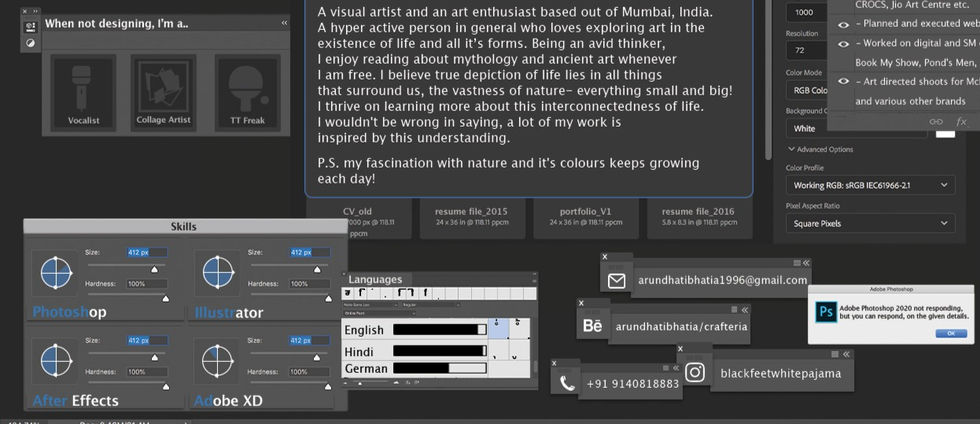Click the email envelope icon
The height and width of the screenshot is (424, 980).
[x=616, y=281]
